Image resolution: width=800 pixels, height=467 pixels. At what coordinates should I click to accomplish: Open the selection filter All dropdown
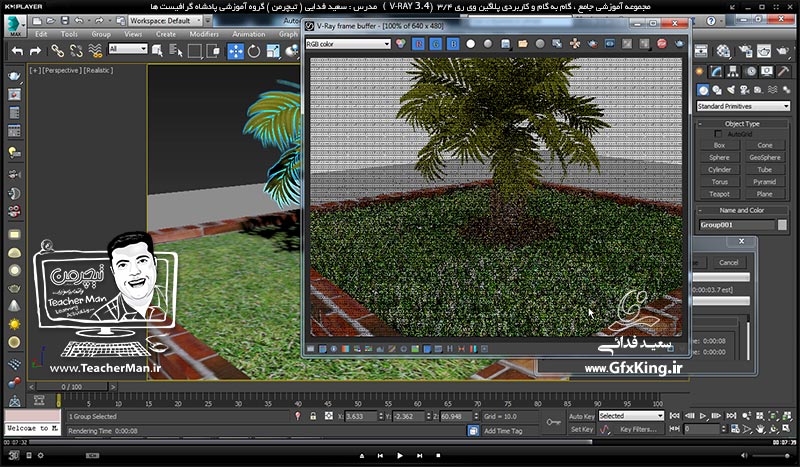coord(128,49)
